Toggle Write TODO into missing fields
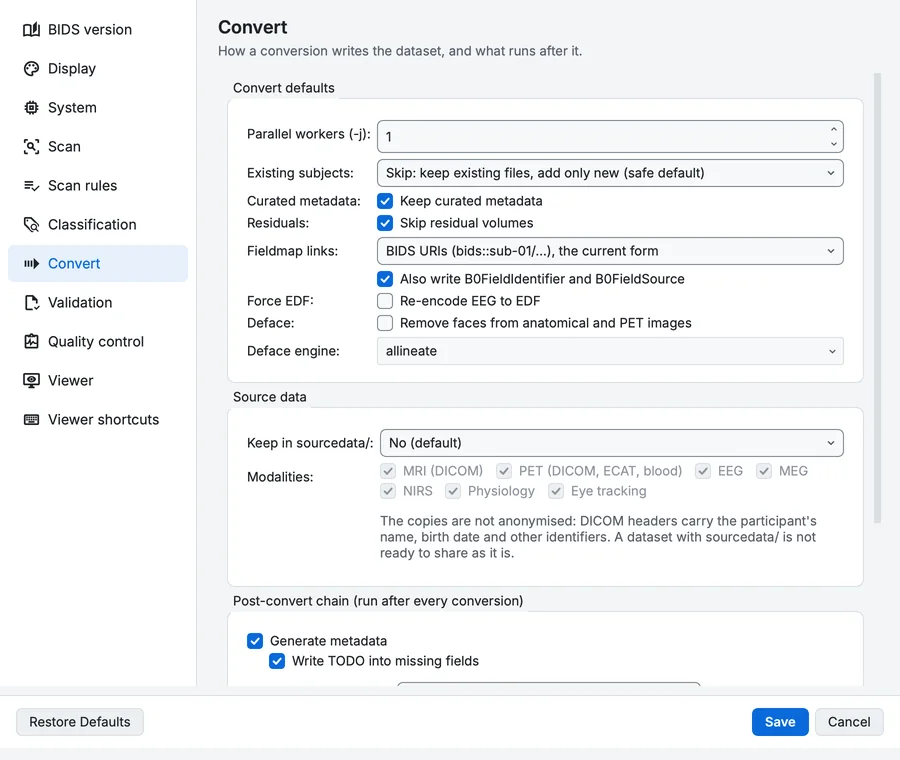This screenshot has width=900, height=760. [x=277, y=661]
